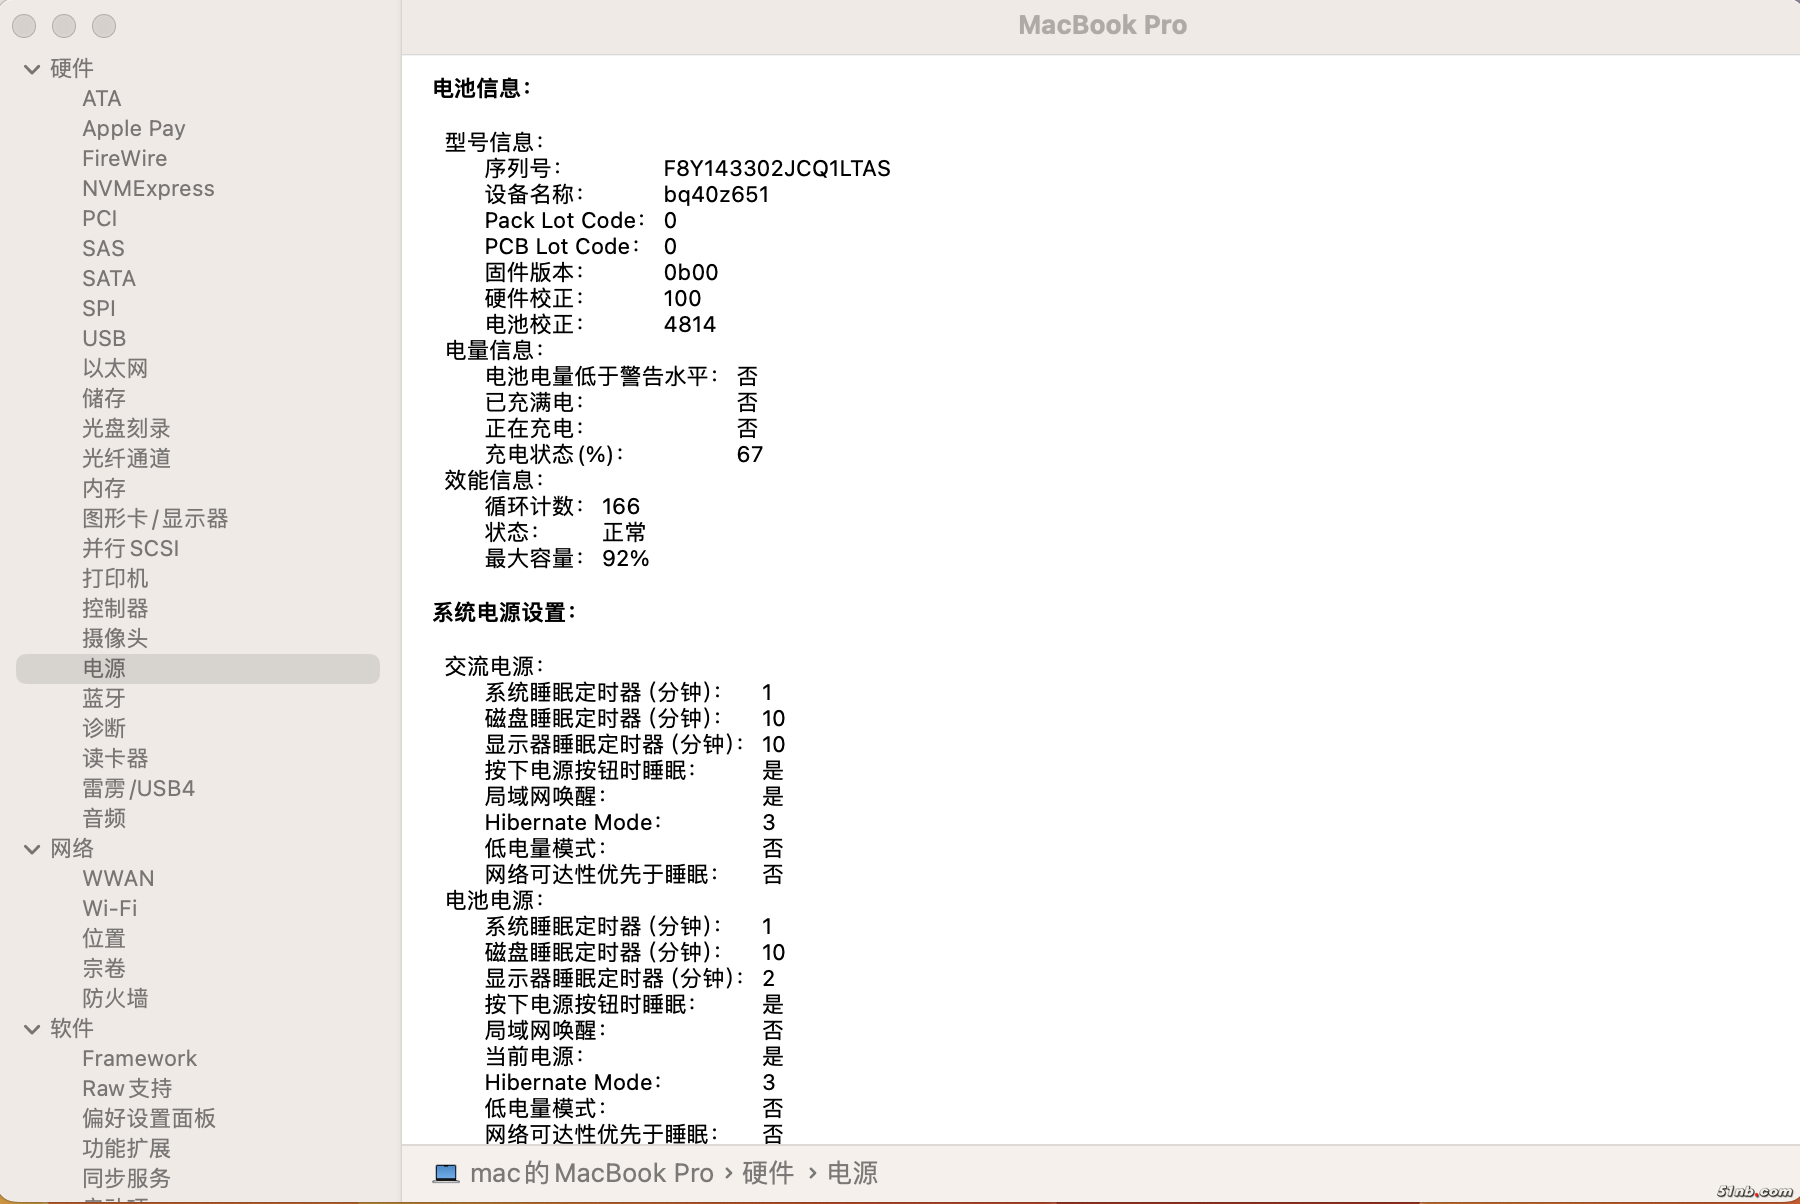Click the serial number F8Y143302JCQ1LTAS

coord(777,168)
